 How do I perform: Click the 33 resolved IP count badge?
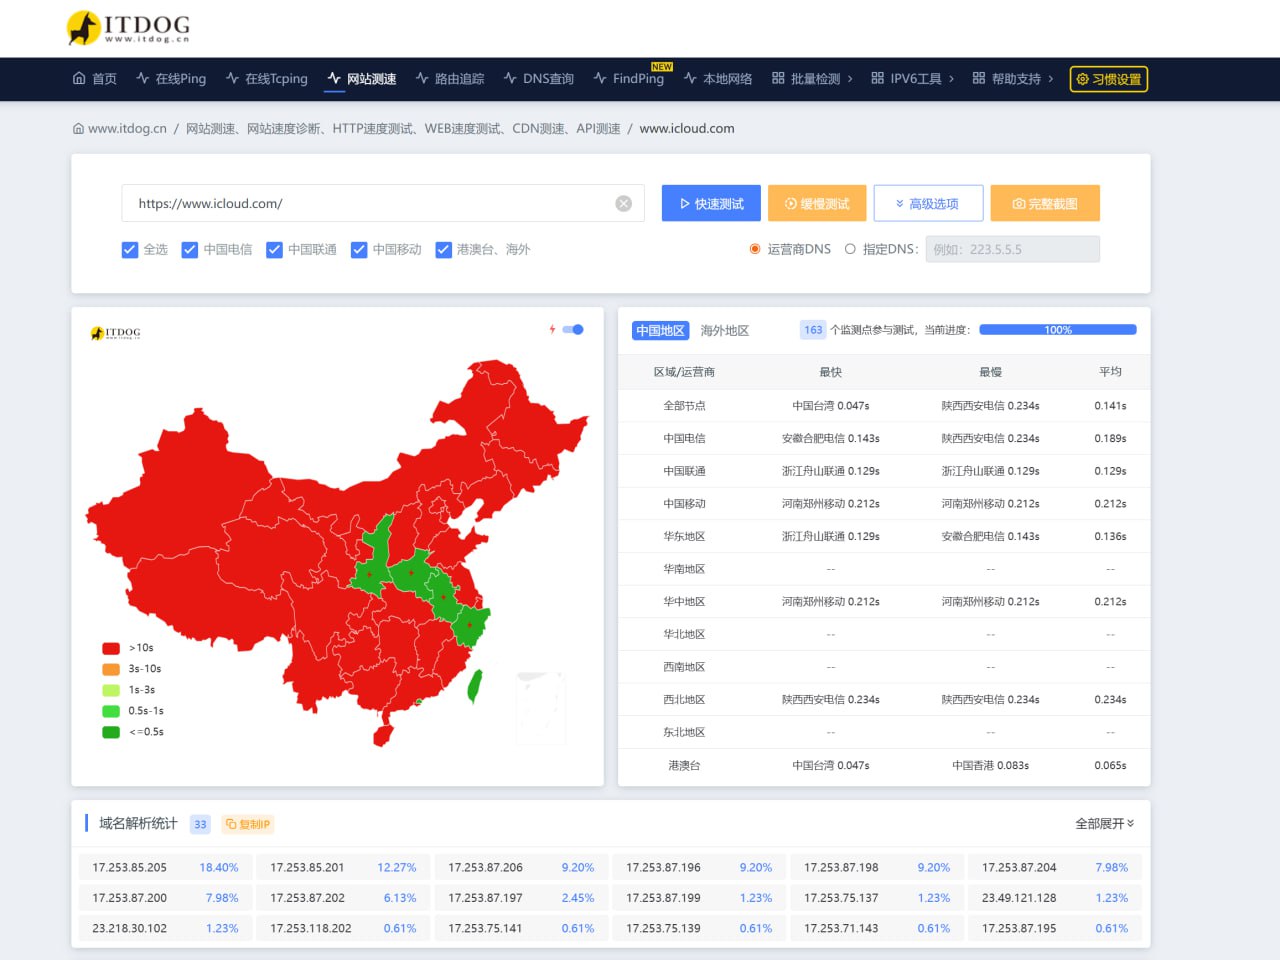click(200, 824)
